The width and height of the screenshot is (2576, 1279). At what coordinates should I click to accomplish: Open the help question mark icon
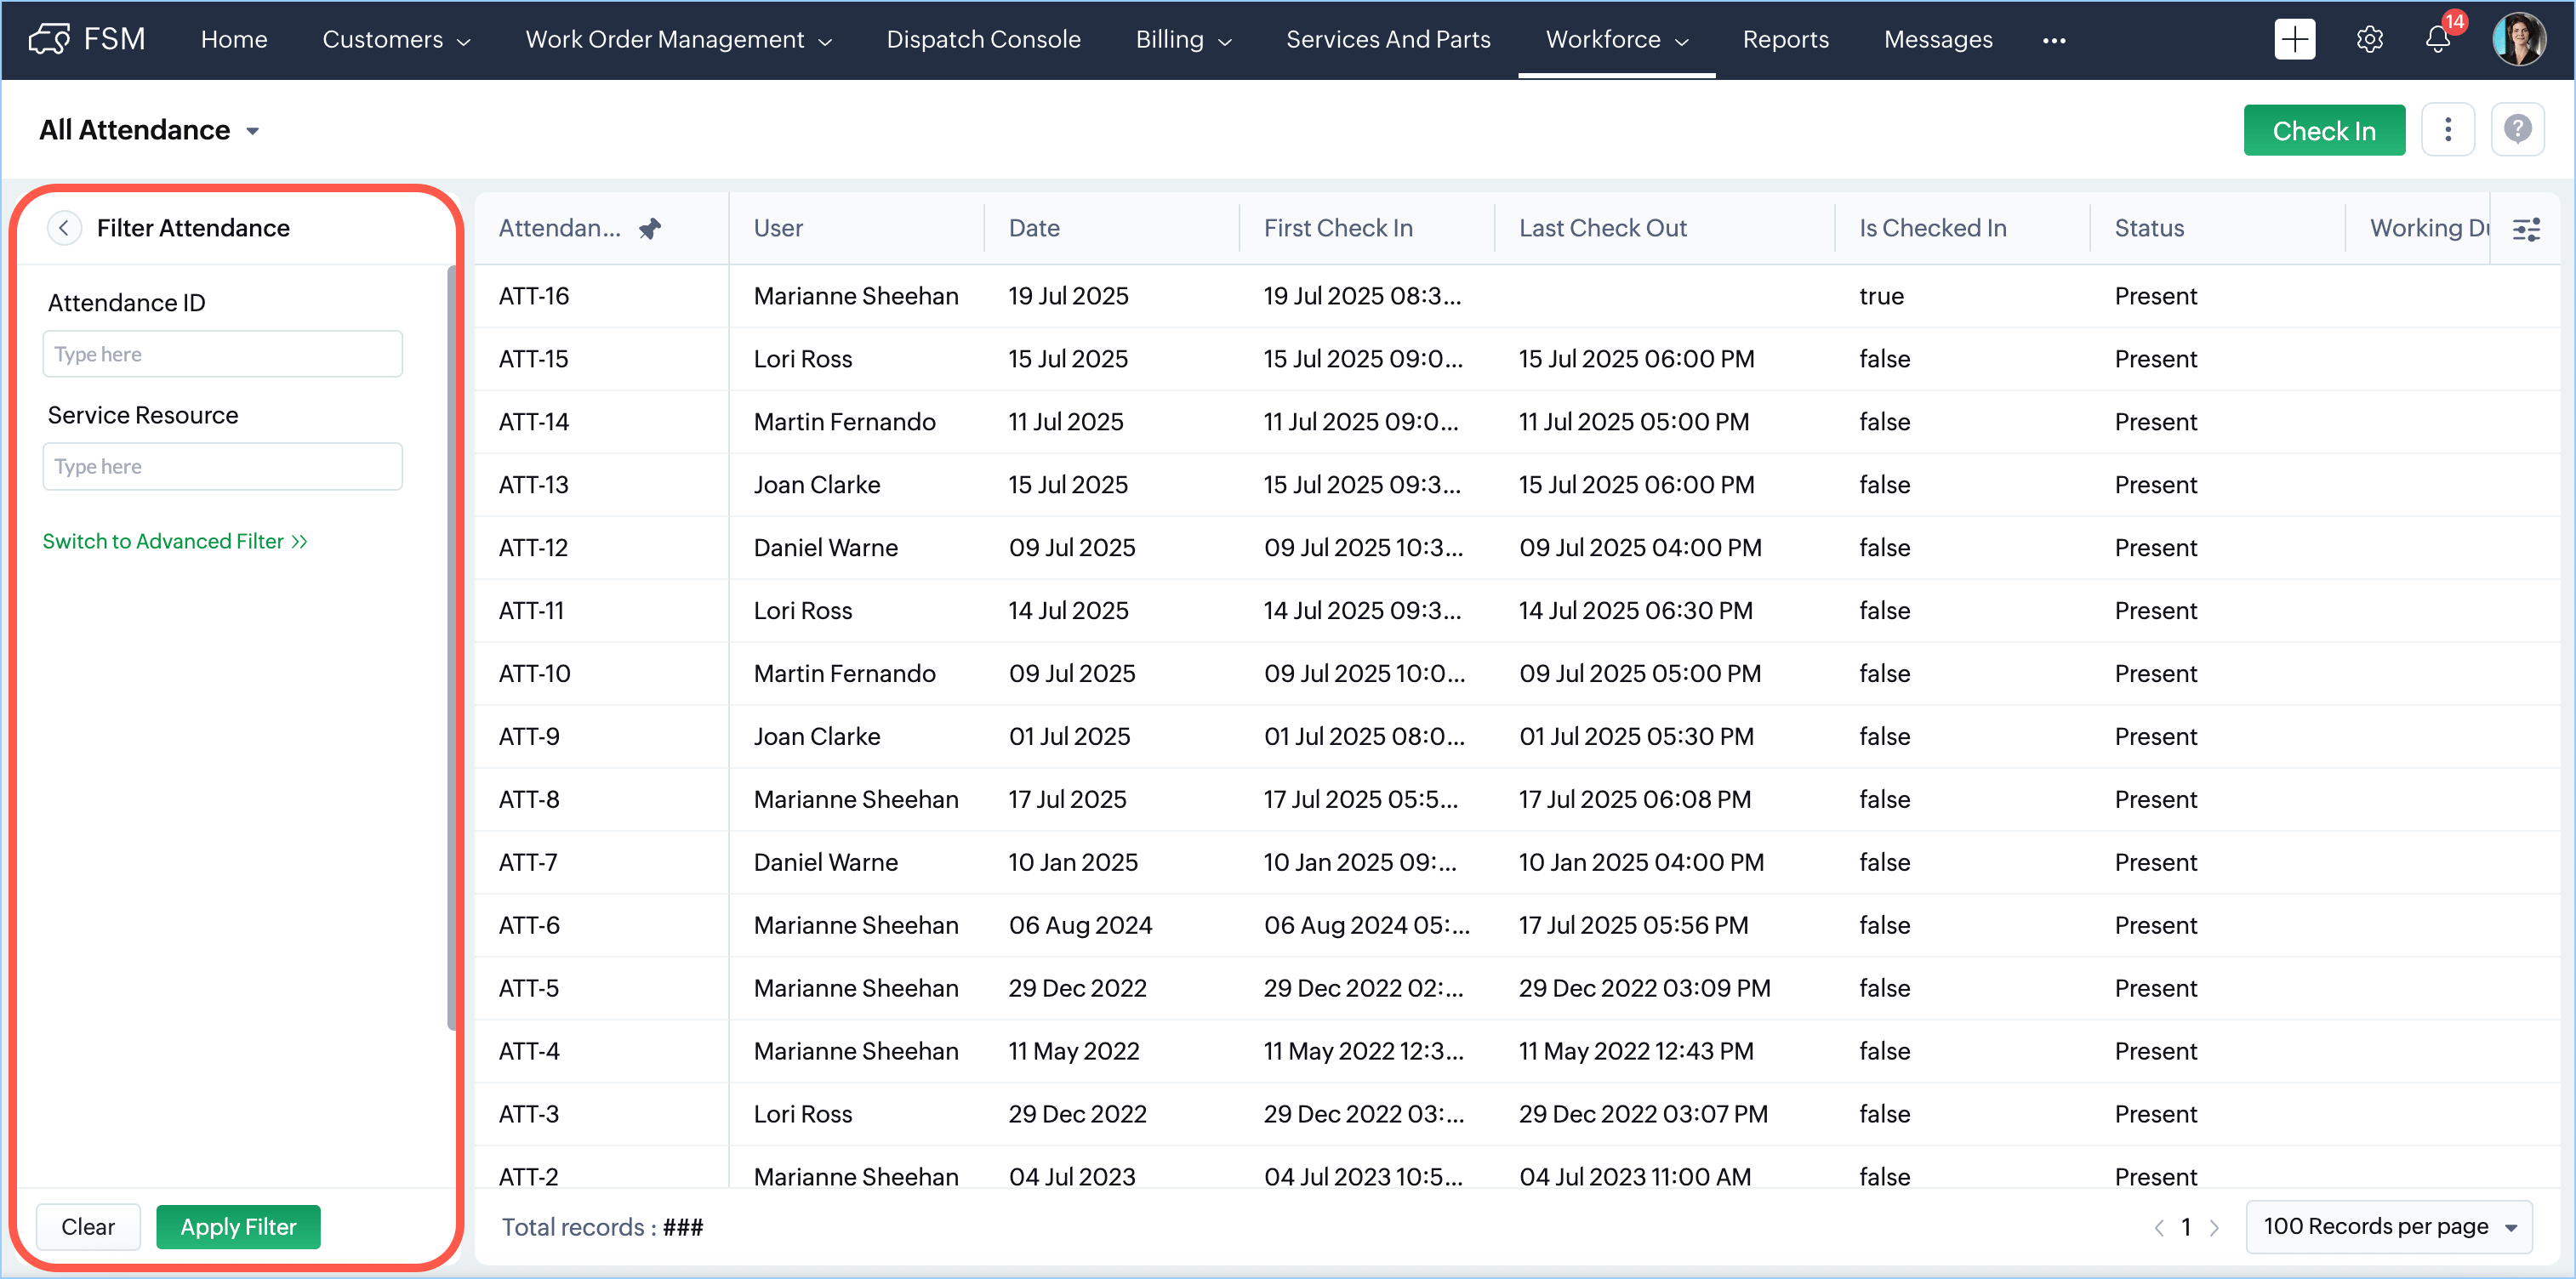2517,130
